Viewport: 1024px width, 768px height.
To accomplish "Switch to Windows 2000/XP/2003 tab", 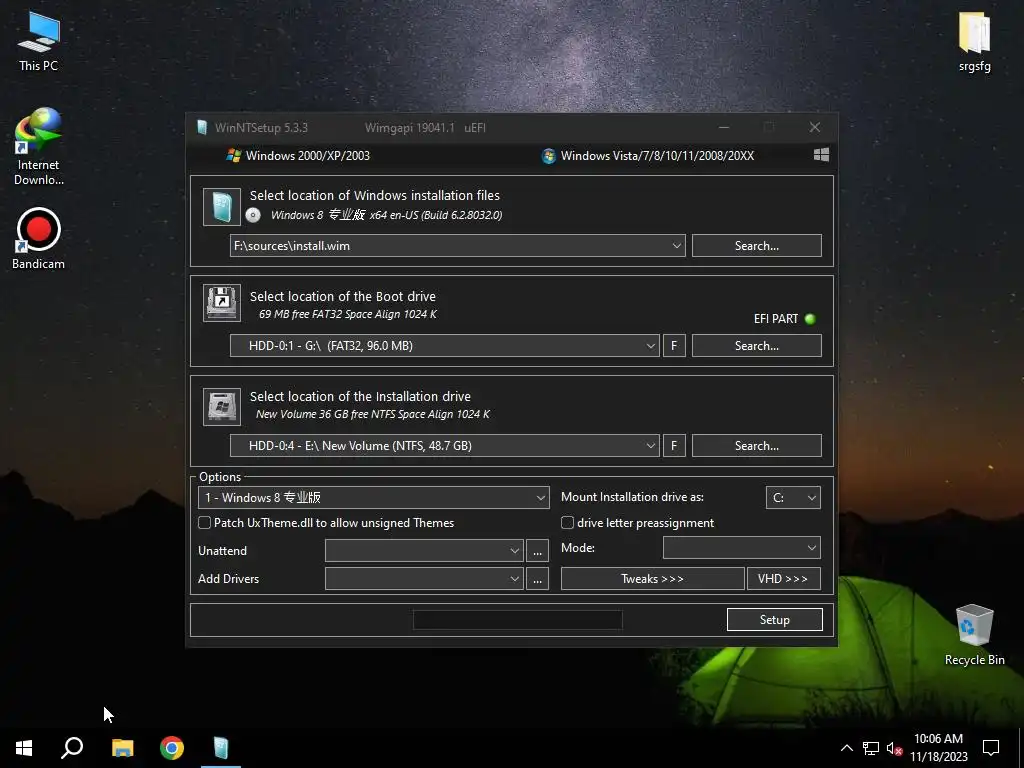I will pos(298,155).
